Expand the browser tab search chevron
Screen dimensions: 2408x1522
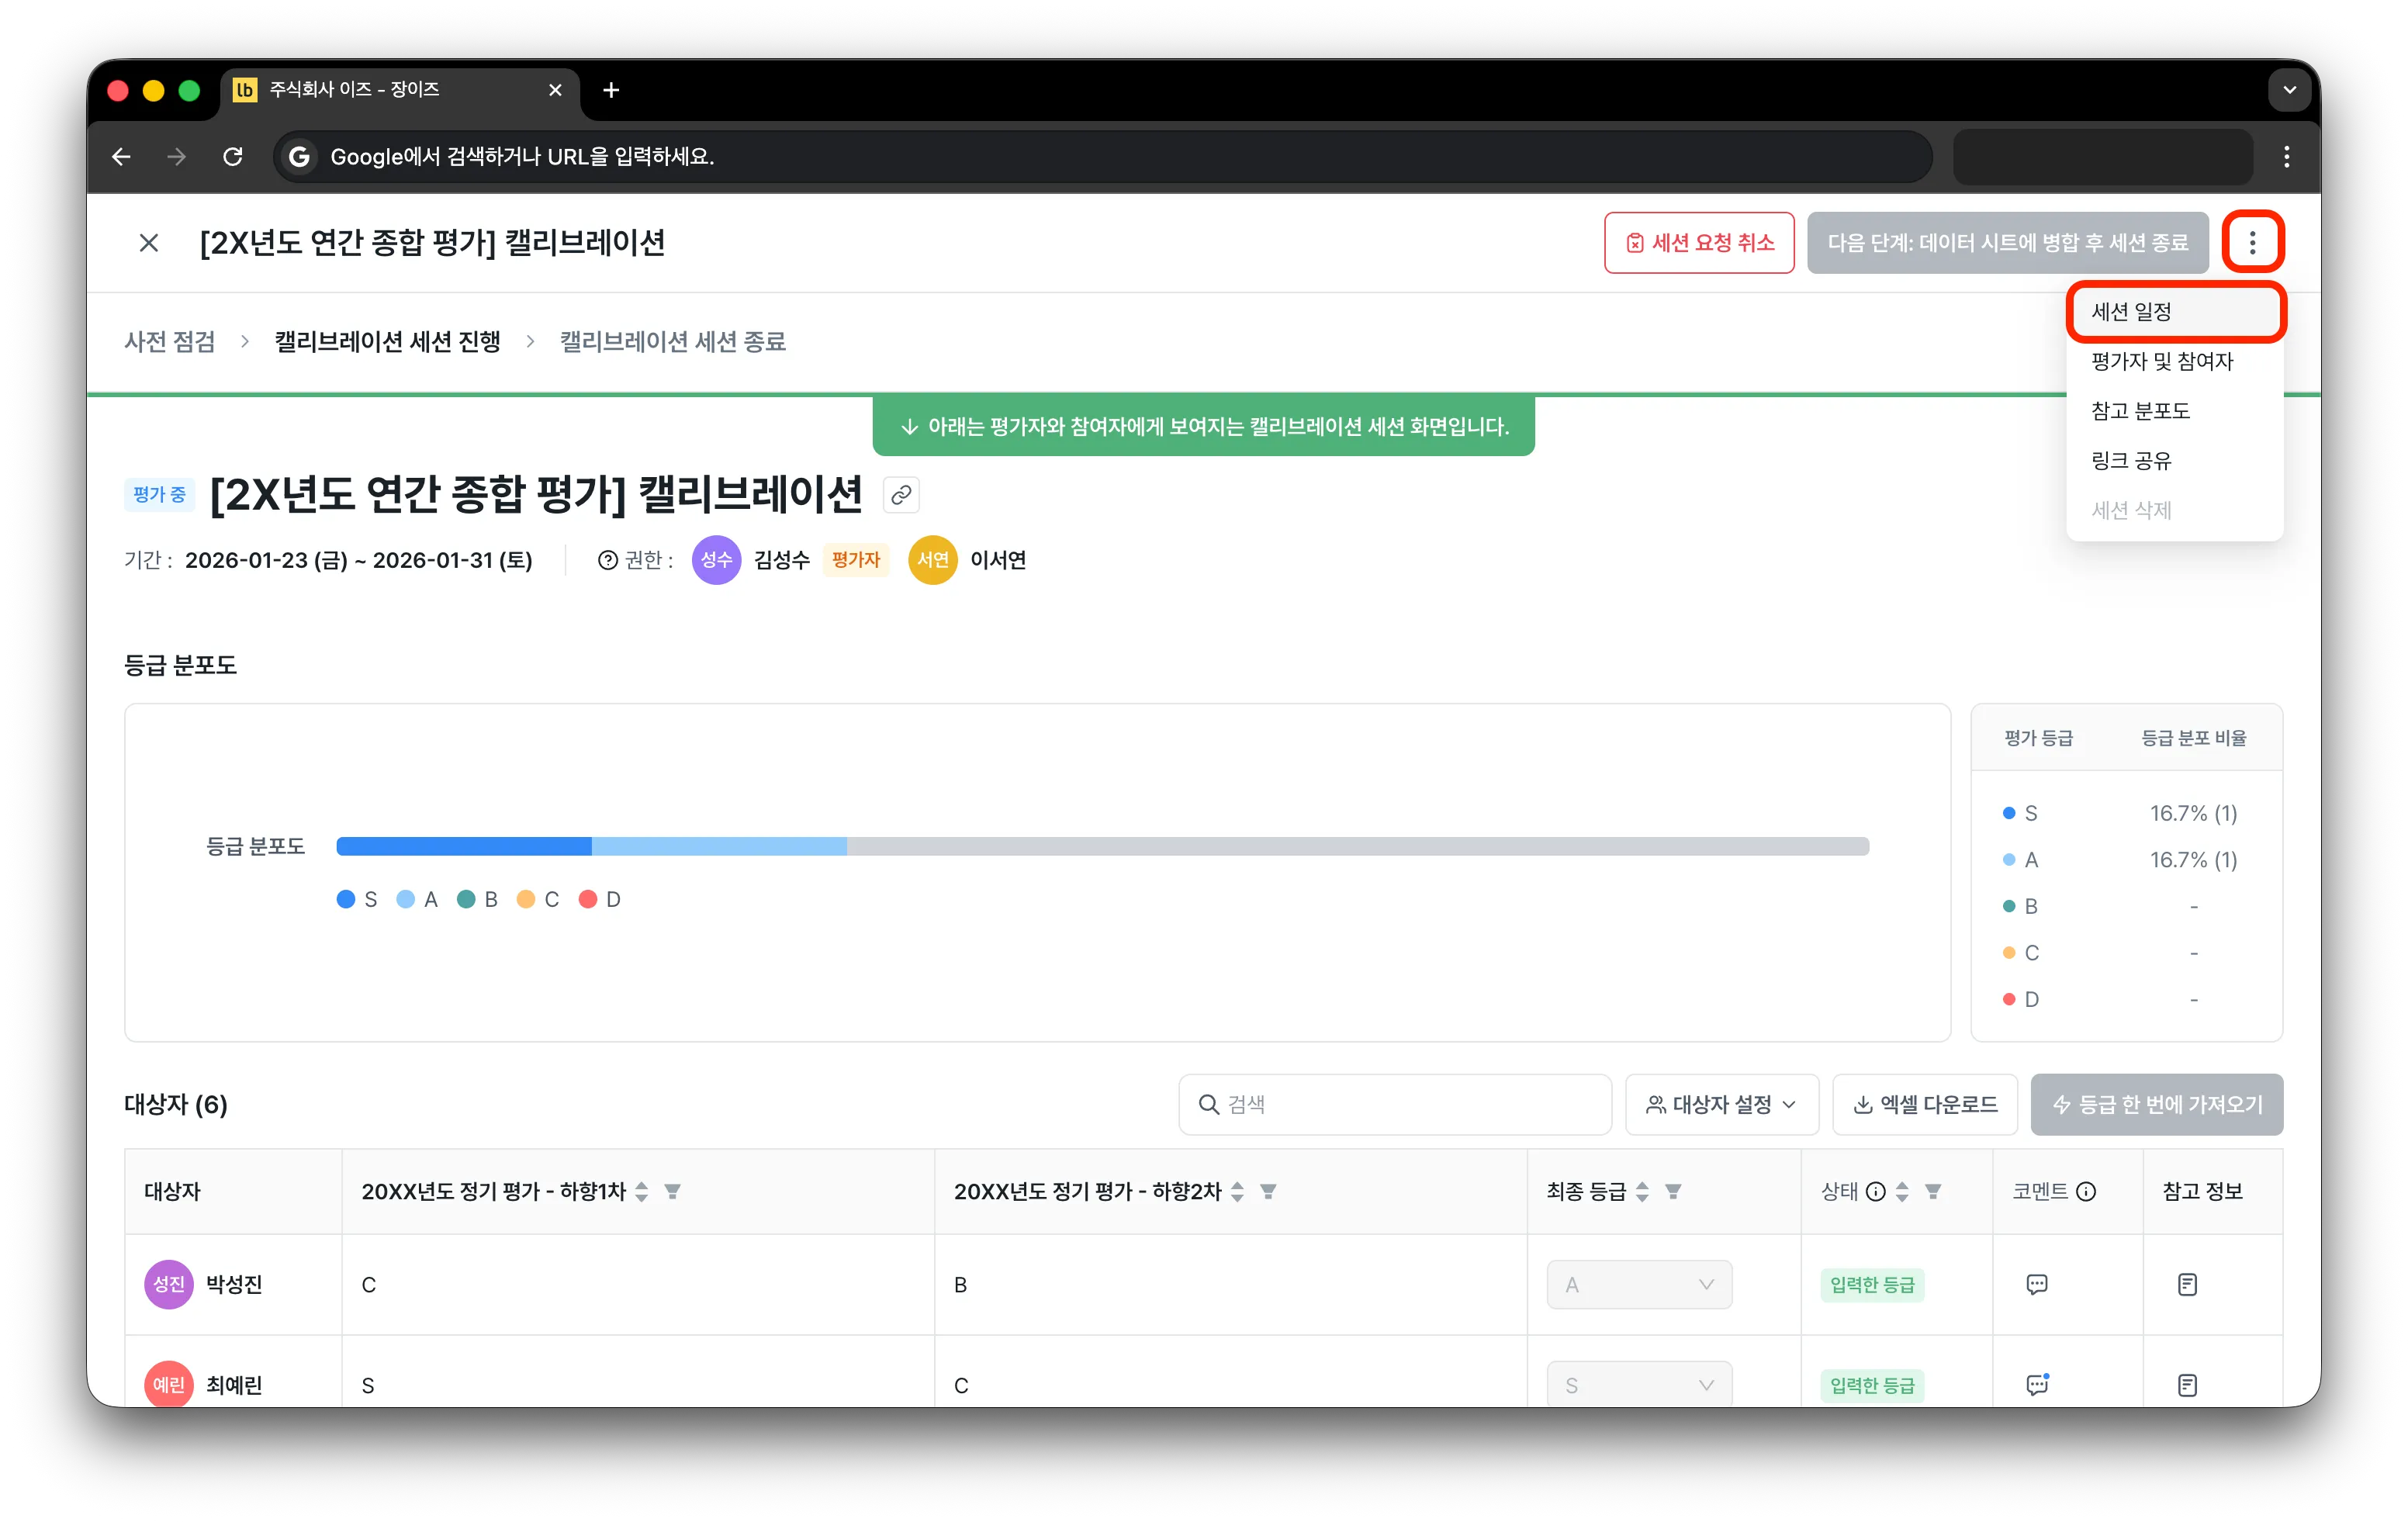pyautogui.click(x=2289, y=90)
